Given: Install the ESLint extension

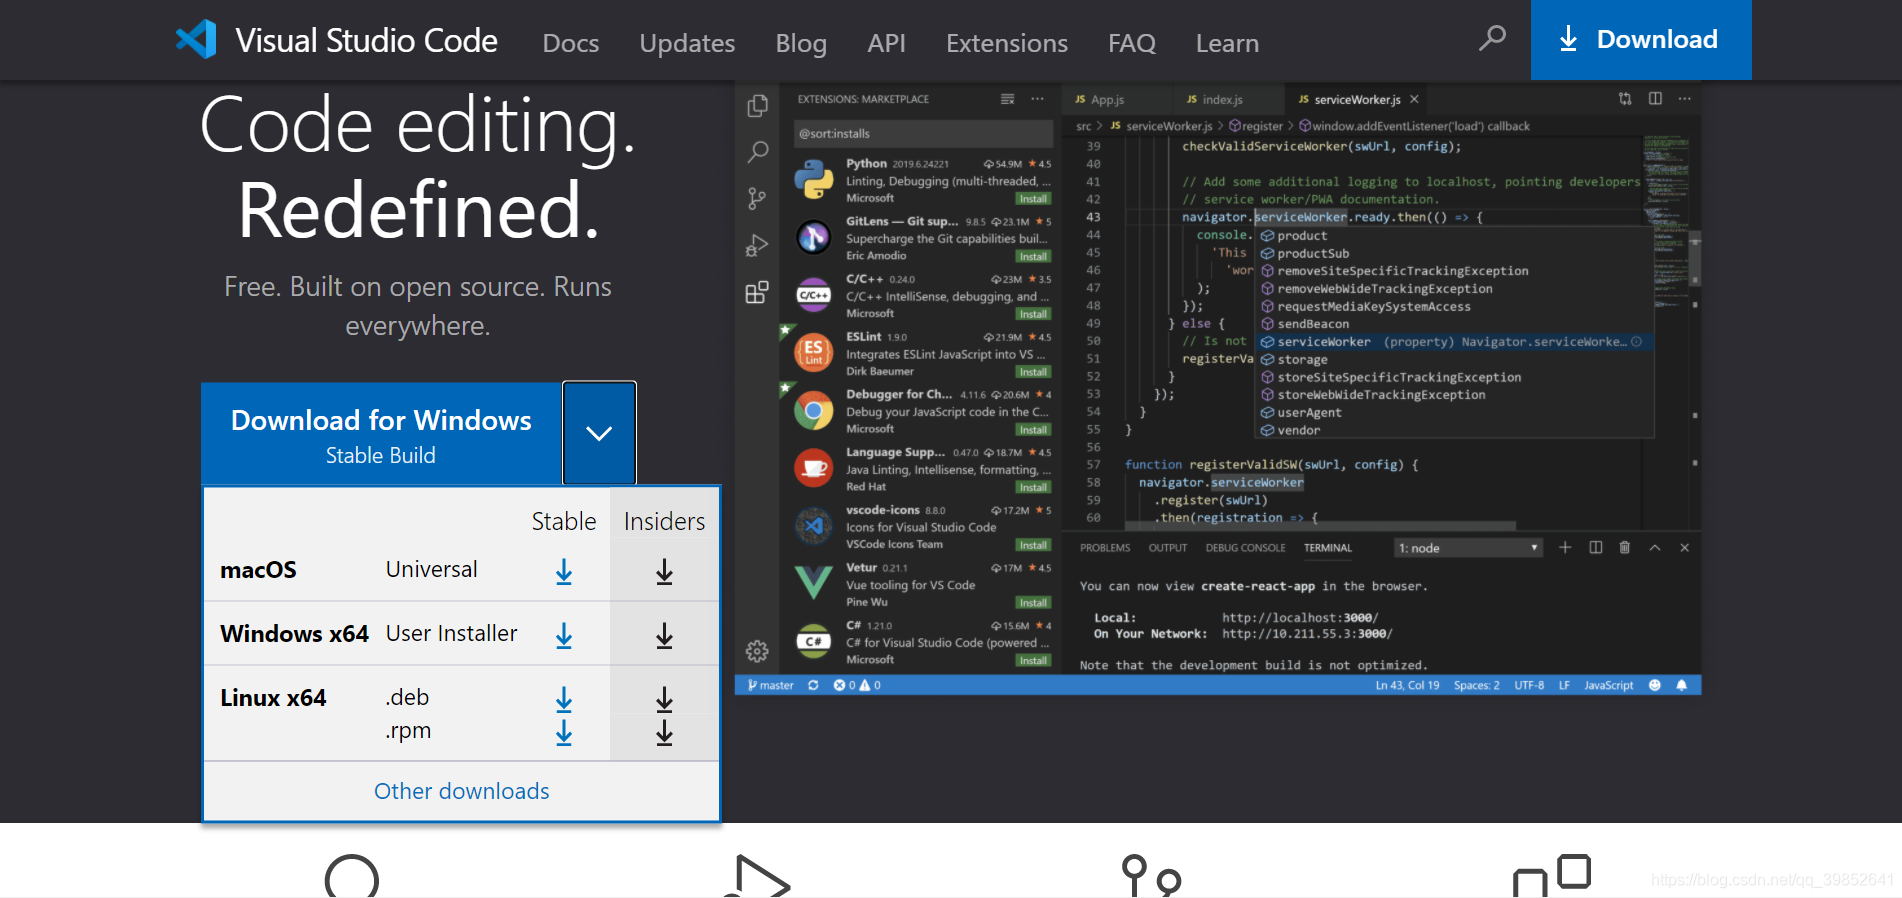Looking at the screenshot, I should [x=1033, y=372].
